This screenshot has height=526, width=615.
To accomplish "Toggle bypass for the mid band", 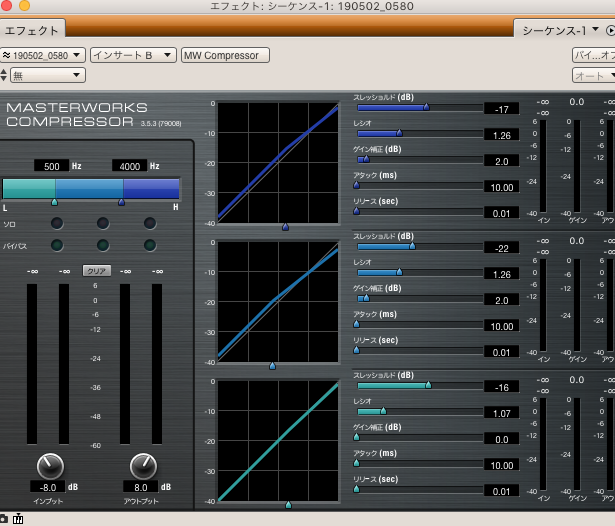I will pos(103,245).
